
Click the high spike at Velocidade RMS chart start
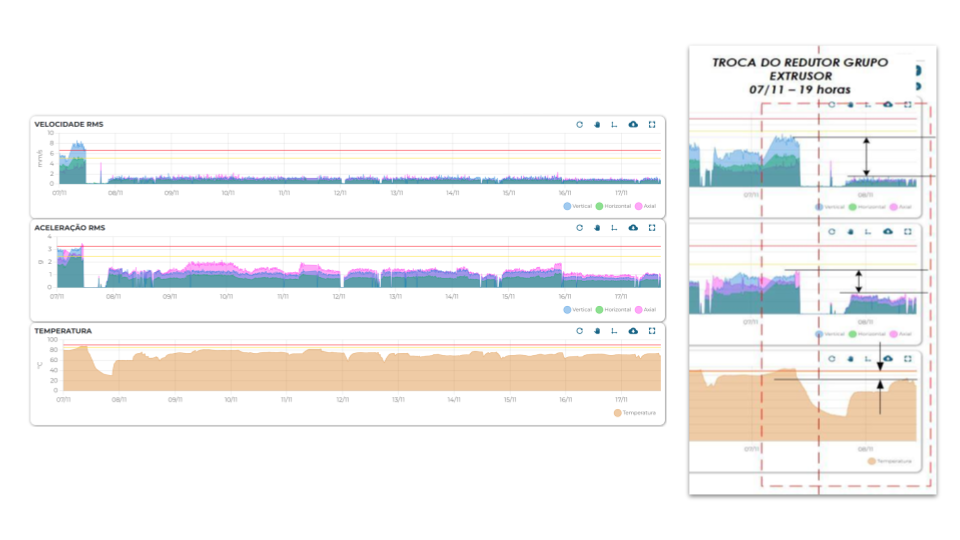pos(78,160)
